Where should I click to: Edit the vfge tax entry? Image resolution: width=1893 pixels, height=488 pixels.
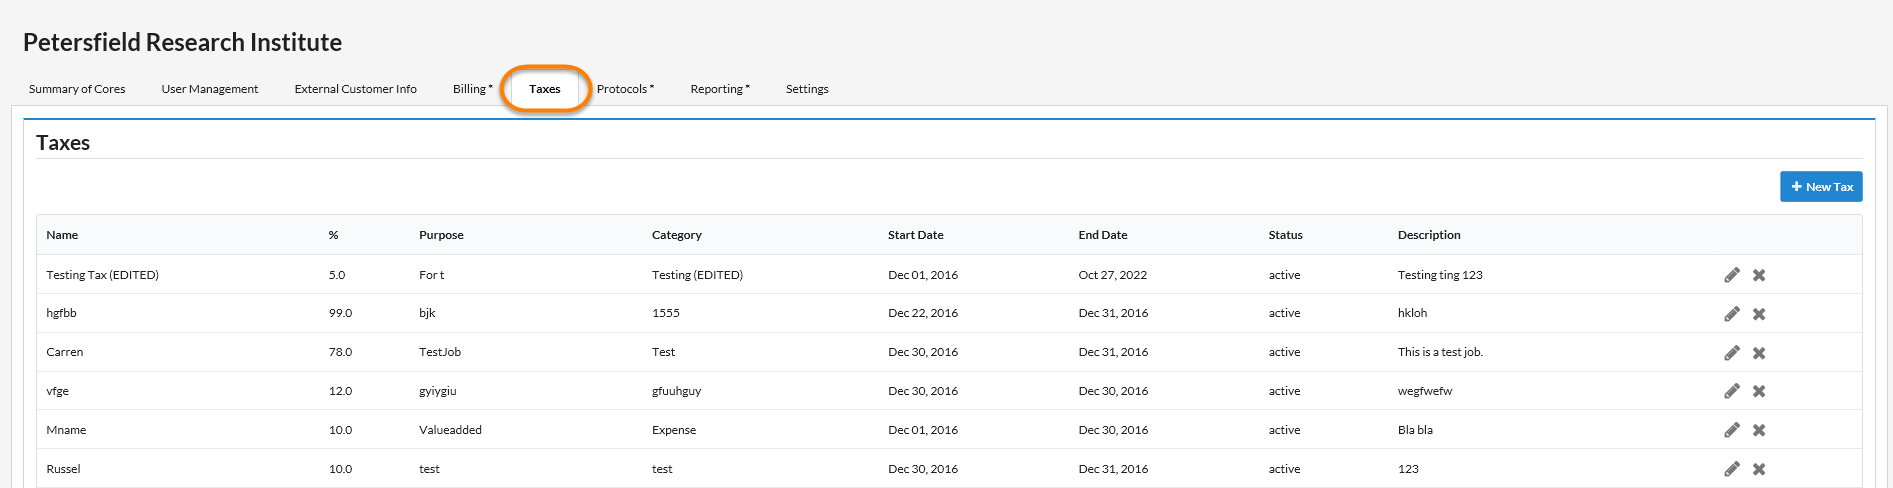pyautogui.click(x=1732, y=391)
